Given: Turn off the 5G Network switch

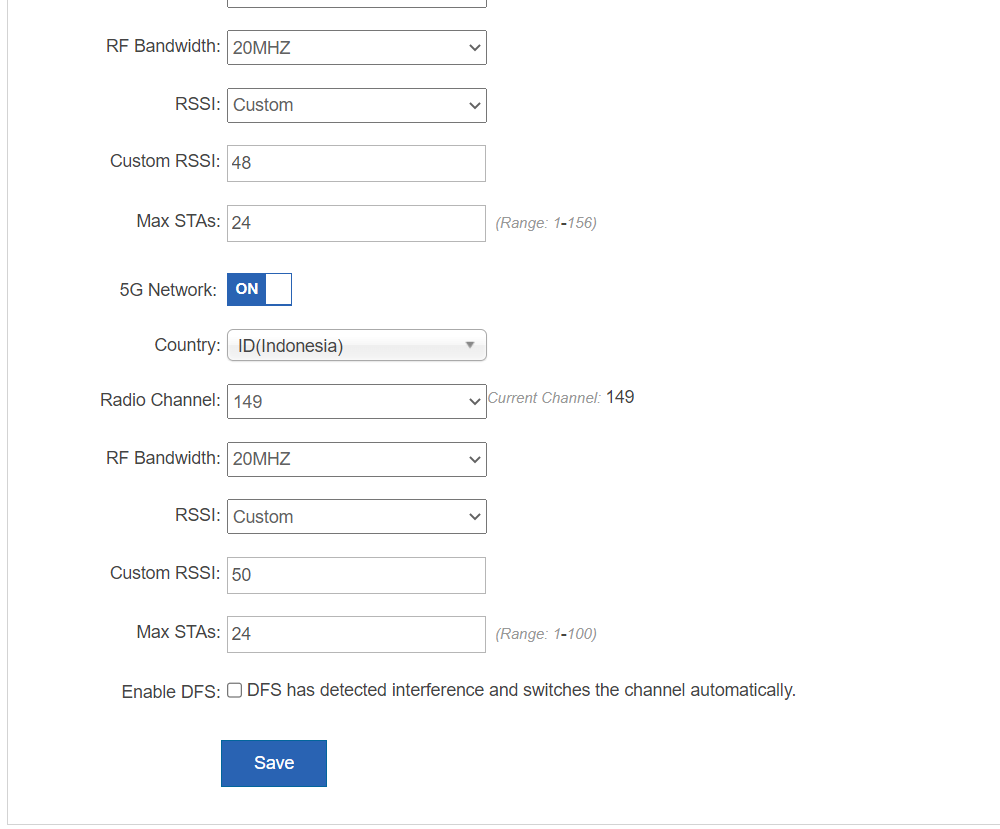Looking at the screenshot, I should coord(260,290).
